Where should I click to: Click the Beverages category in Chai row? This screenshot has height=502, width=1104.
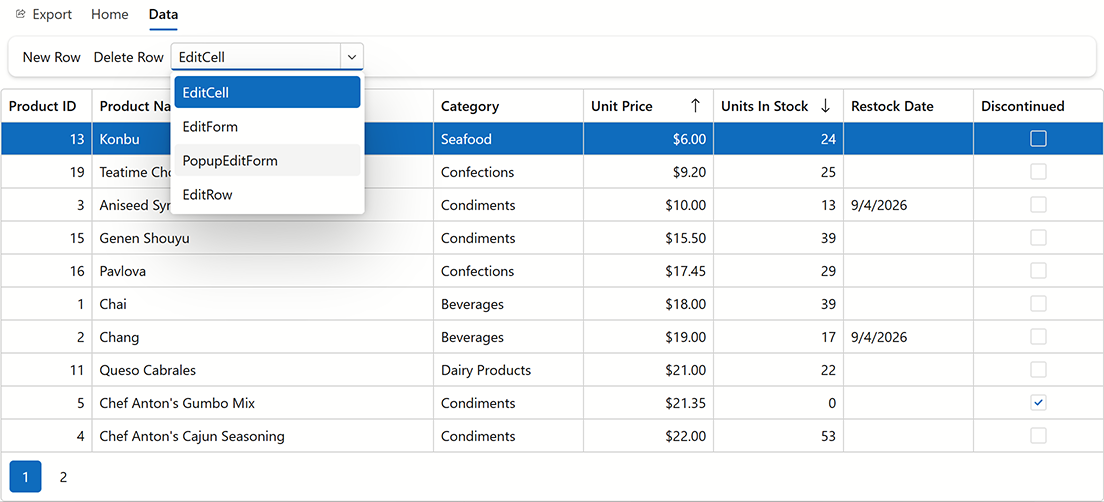click(508, 304)
